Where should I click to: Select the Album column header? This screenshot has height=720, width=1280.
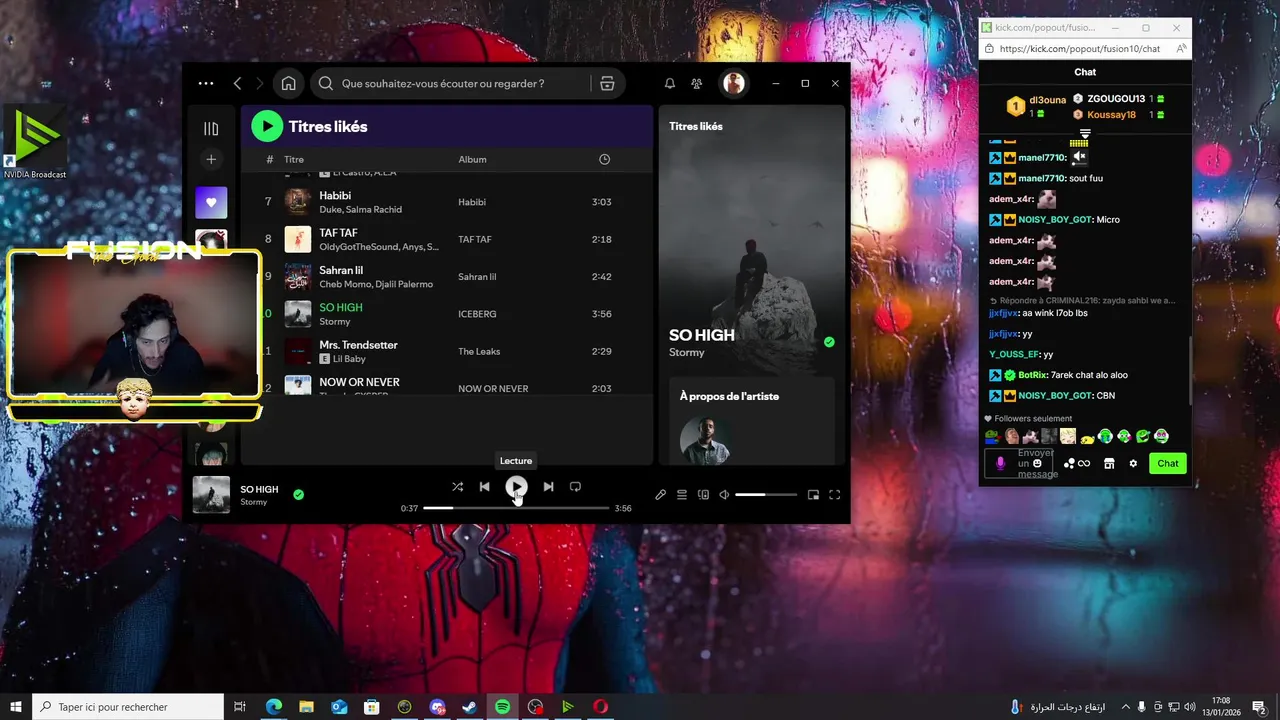(473, 159)
